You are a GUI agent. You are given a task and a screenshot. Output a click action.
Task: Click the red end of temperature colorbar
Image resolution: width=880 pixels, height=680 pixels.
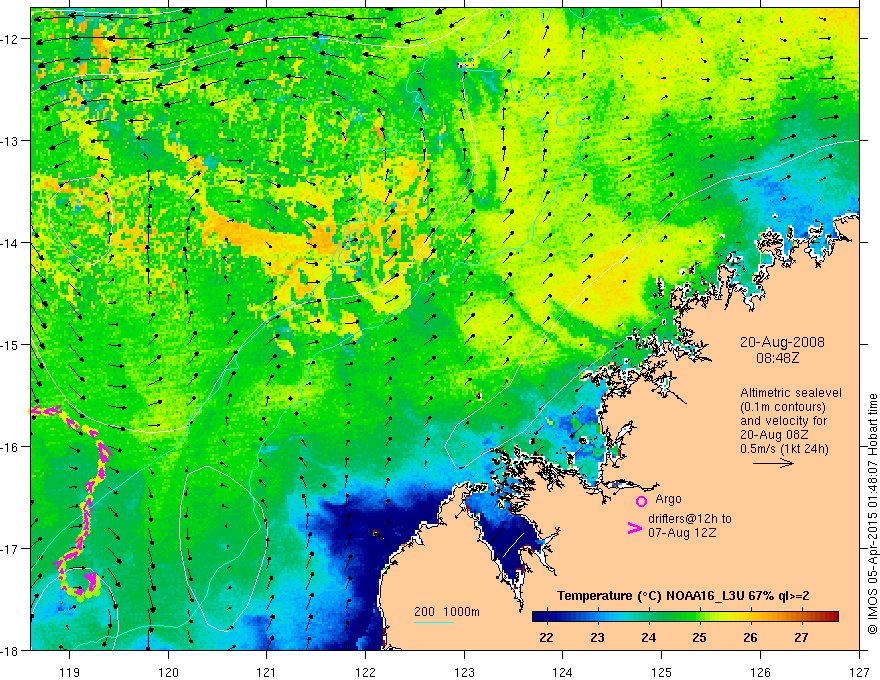tap(831, 617)
